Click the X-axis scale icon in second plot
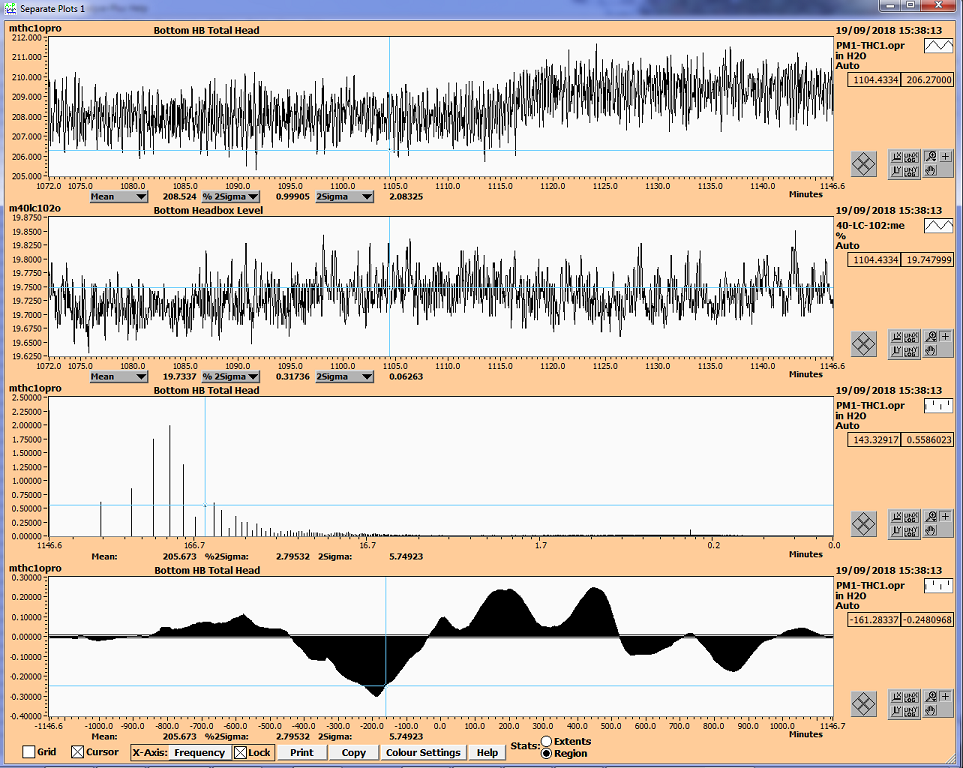963x768 pixels. 897,337
